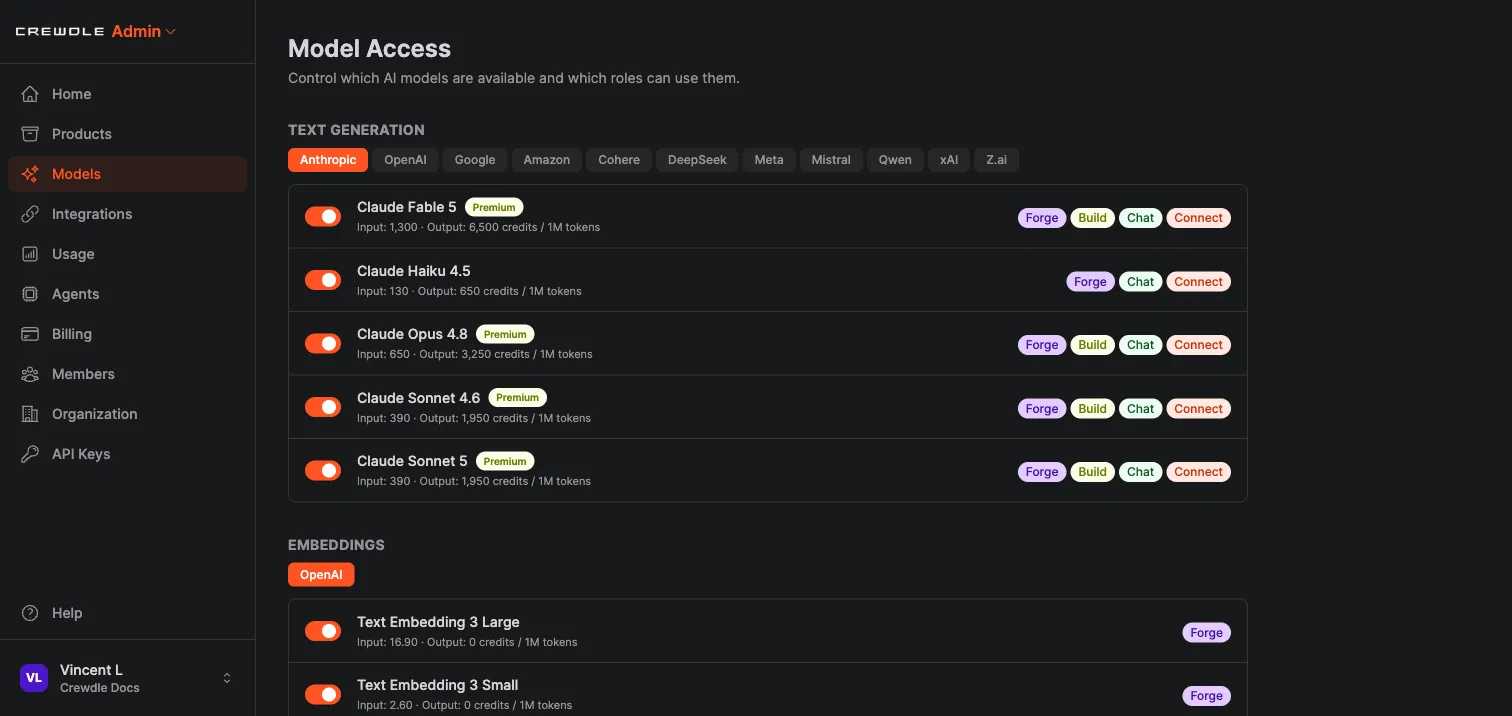Image resolution: width=1512 pixels, height=716 pixels.
Task: Switch to the OpenAI text generation tab
Action: tap(405, 160)
